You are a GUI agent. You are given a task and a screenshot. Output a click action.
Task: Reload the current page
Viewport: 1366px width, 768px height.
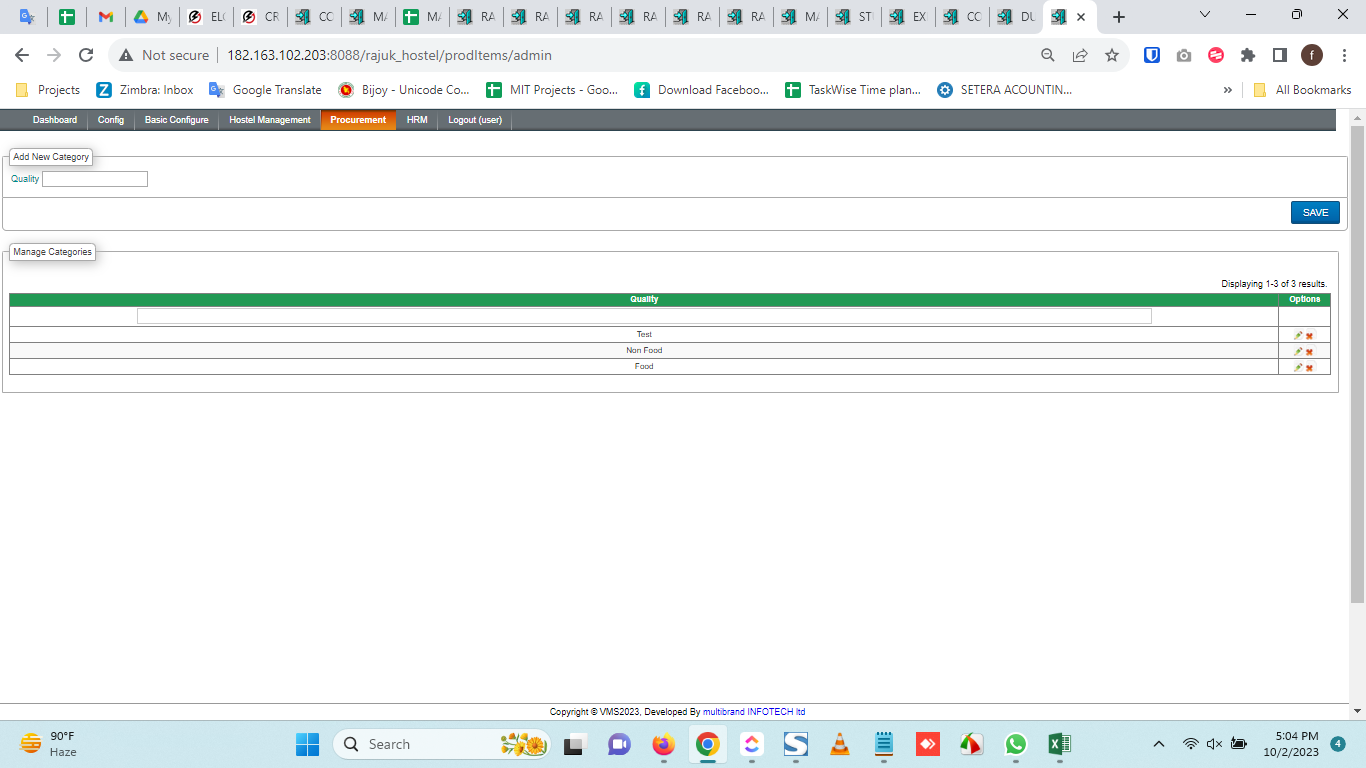[86, 55]
